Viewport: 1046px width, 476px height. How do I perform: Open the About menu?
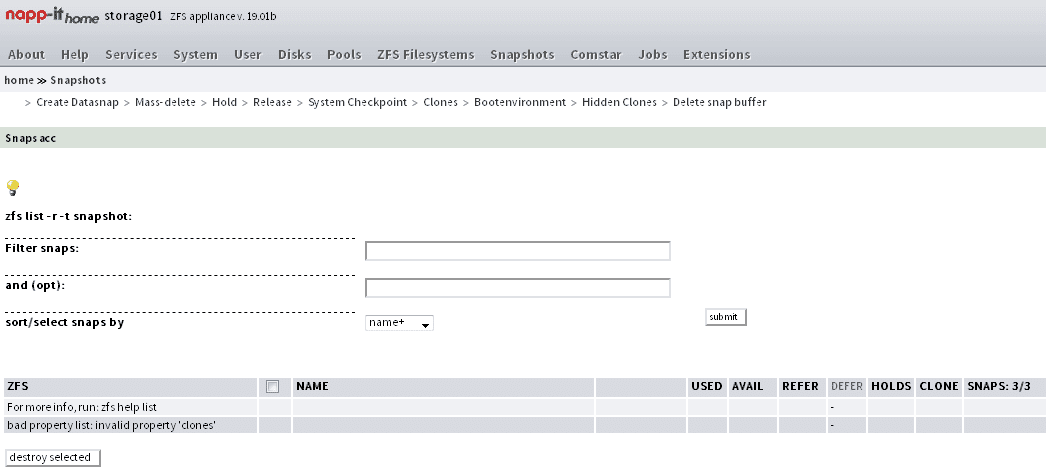pos(27,55)
